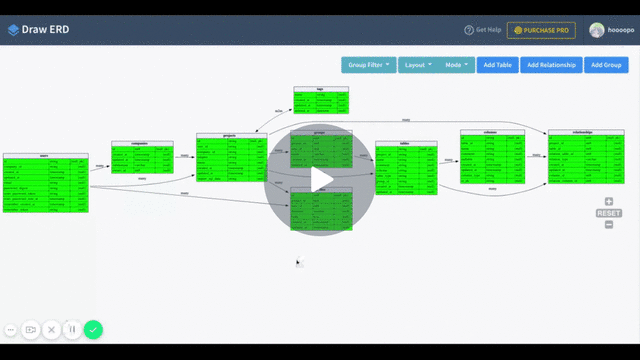Click the PURCHASE PRO button
Viewport: 640px width, 360px height.
tap(541, 30)
